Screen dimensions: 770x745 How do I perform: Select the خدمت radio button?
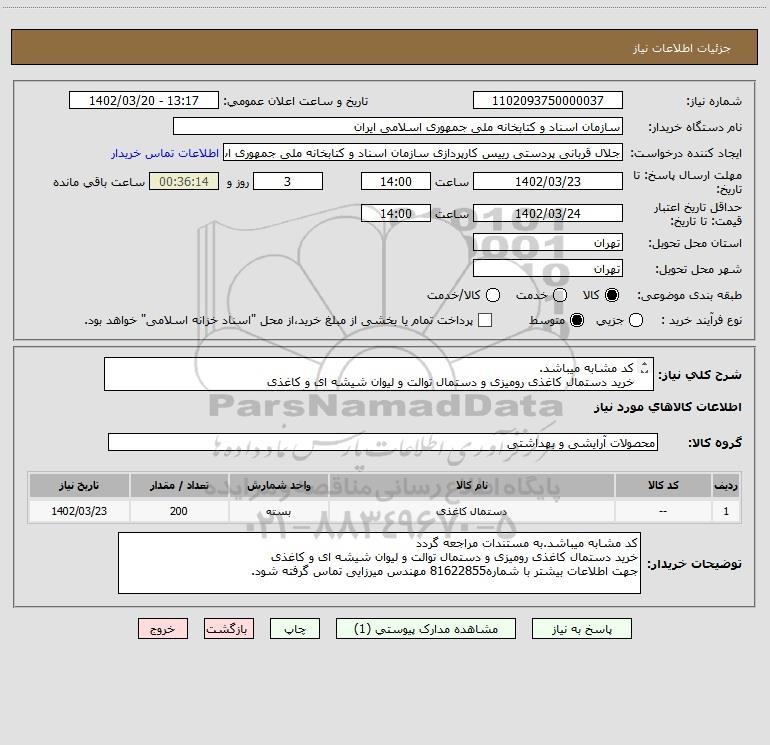click(560, 295)
